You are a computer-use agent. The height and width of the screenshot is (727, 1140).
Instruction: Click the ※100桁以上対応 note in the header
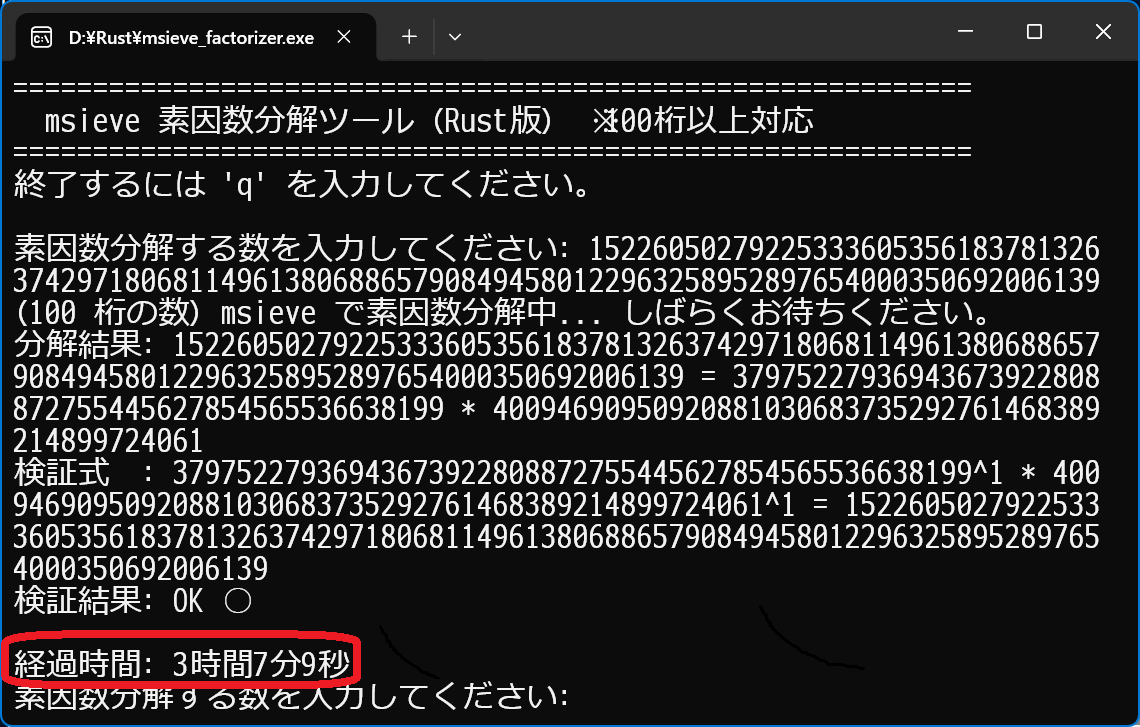tap(703, 121)
